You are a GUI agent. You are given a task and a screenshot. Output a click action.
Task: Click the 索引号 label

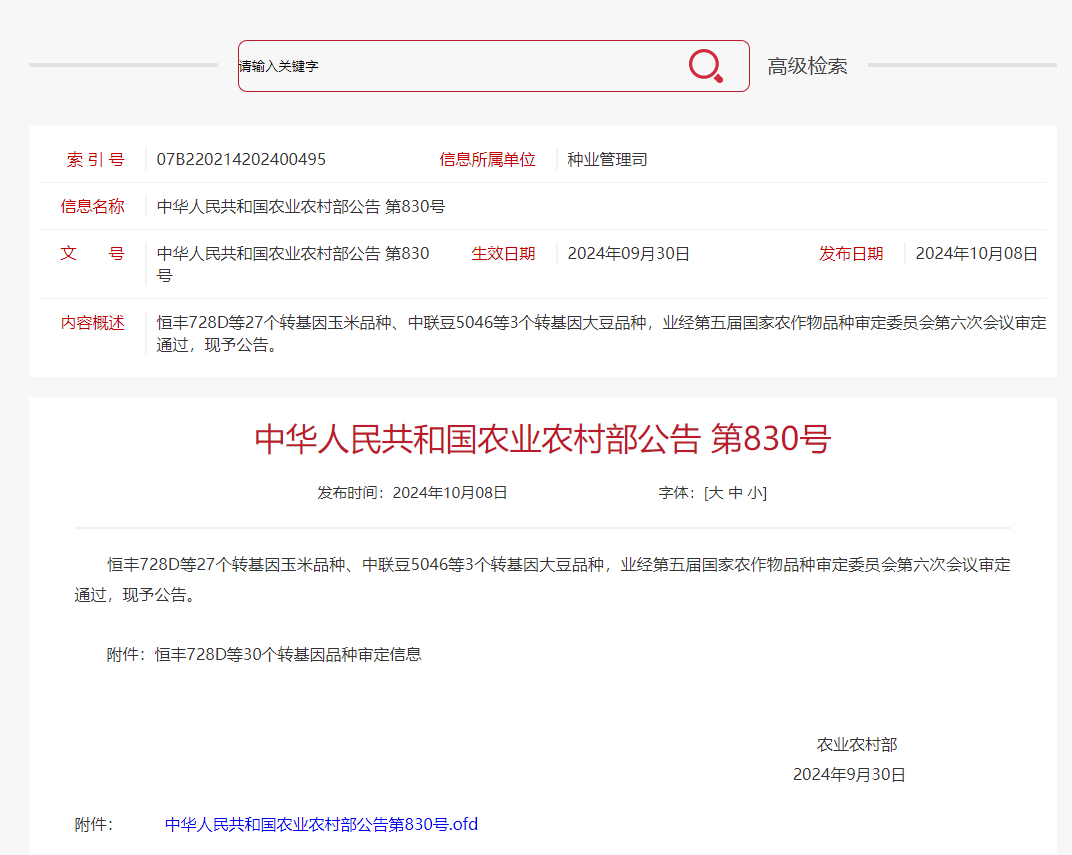click(x=95, y=159)
